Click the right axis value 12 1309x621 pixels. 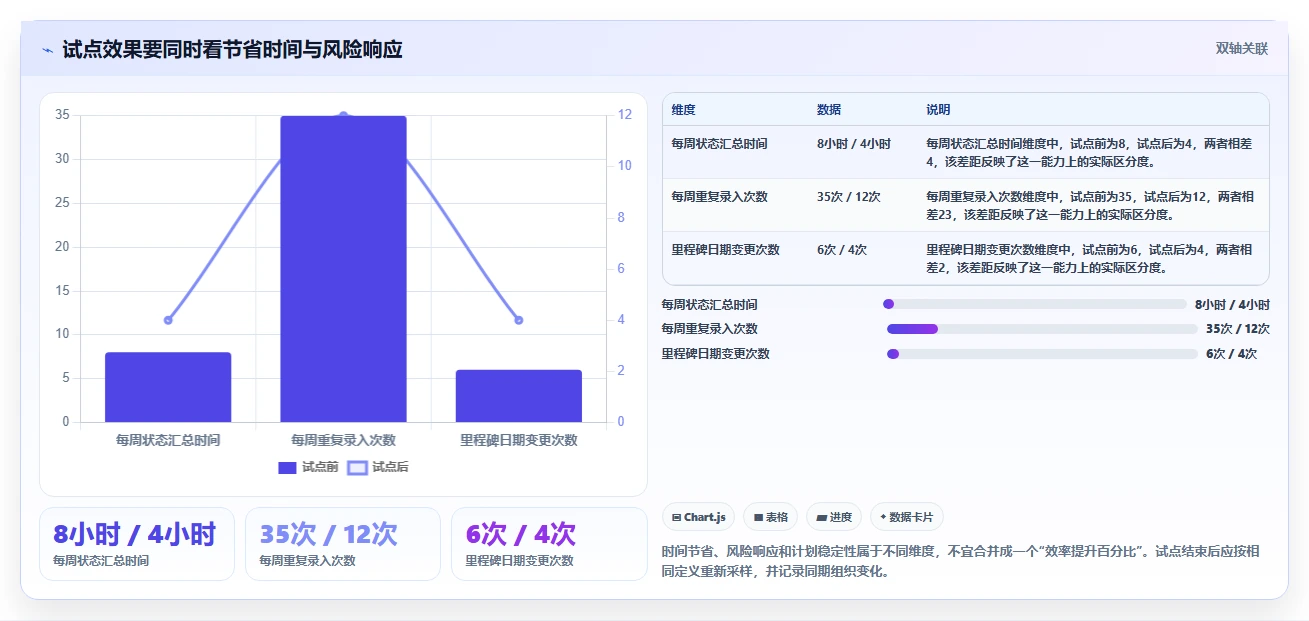tap(624, 115)
